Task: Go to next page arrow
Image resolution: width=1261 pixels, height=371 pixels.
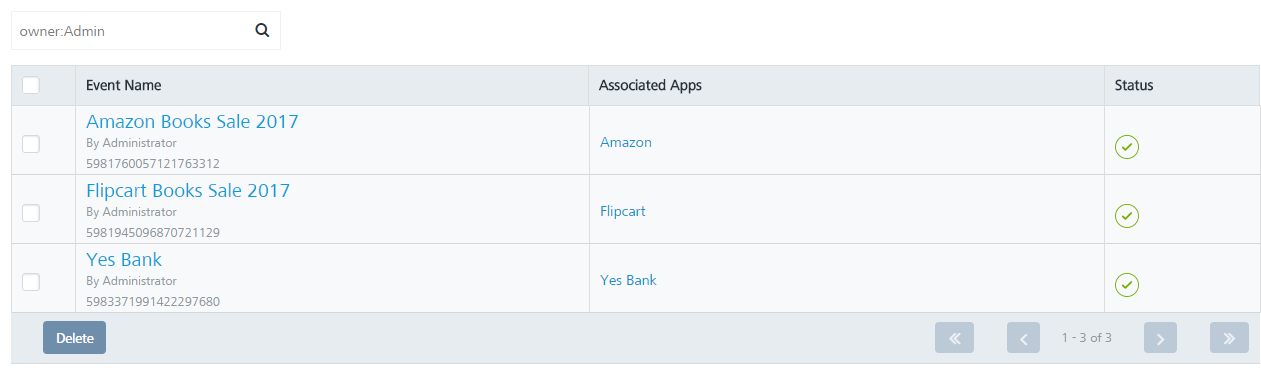Action: coord(1160,338)
